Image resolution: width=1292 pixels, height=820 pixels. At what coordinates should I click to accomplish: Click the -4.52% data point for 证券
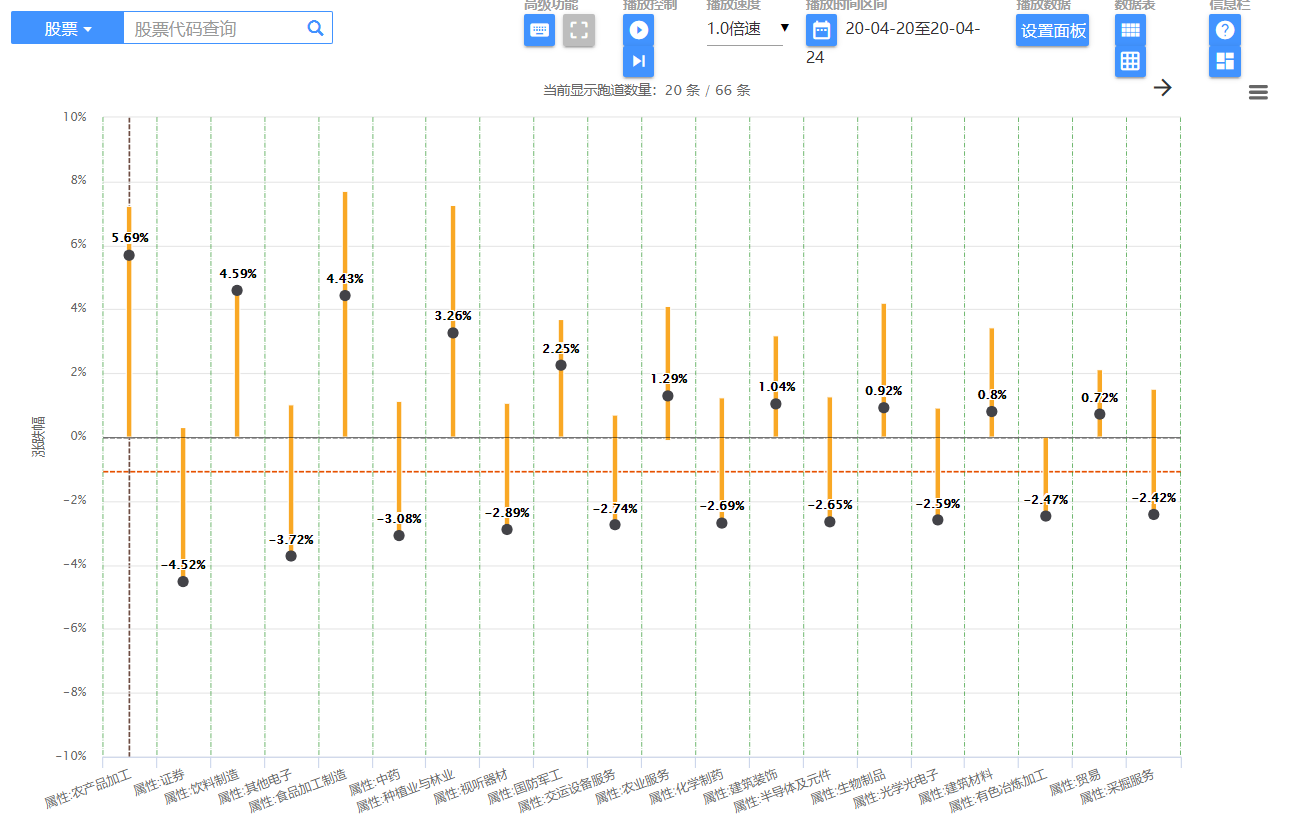pos(183,581)
